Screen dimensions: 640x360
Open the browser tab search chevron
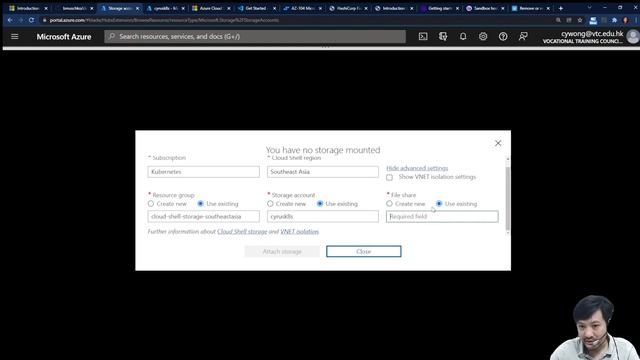(x=589, y=8)
